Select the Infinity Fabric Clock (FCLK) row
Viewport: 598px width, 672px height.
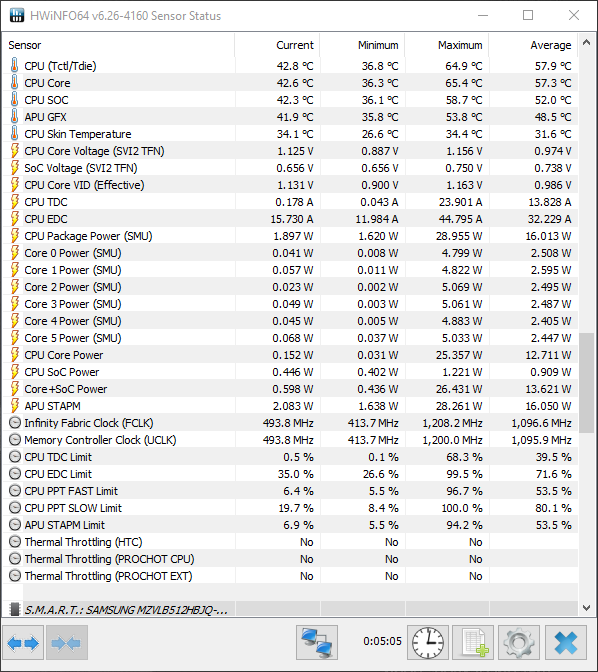pos(290,423)
